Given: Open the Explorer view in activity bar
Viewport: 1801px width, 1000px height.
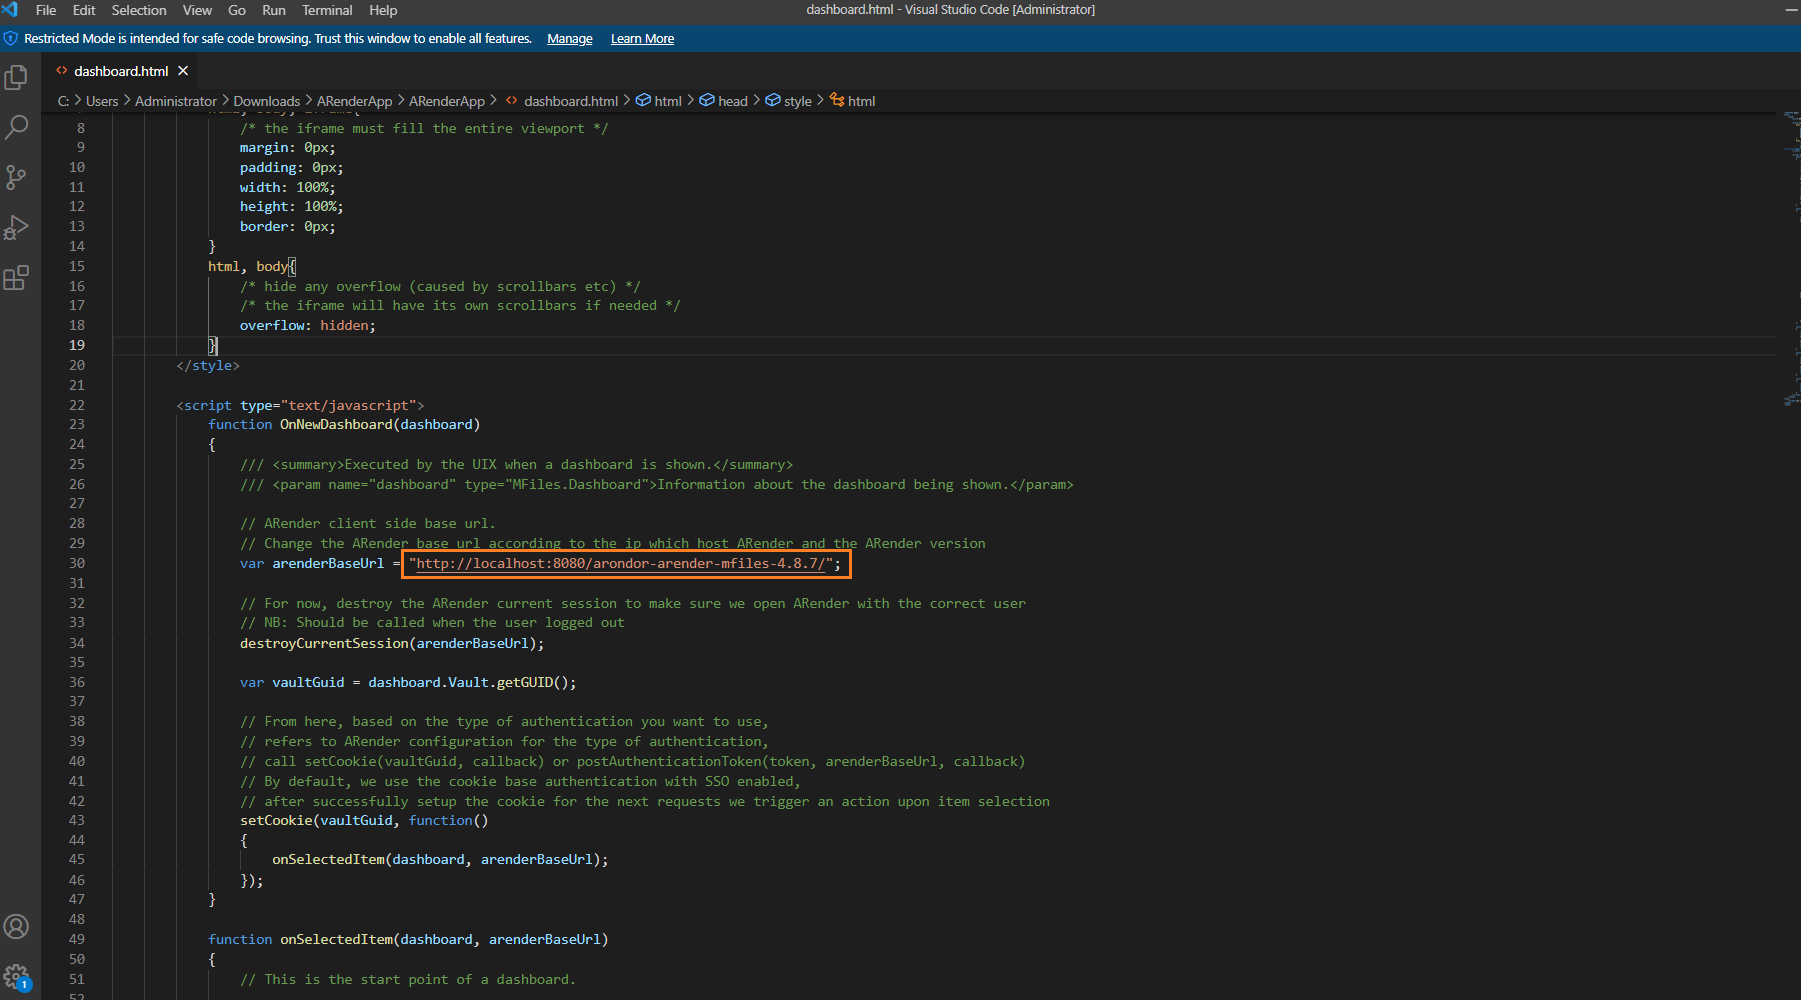Looking at the screenshot, I should tap(17, 78).
